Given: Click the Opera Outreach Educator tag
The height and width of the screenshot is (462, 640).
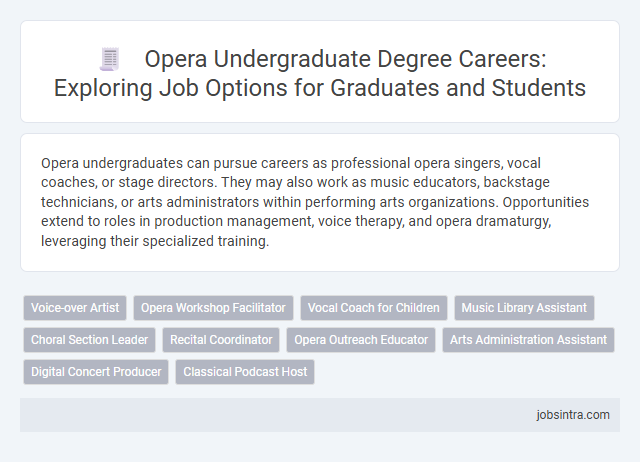Looking at the screenshot, I should pyautogui.click(x=361, y=340).
